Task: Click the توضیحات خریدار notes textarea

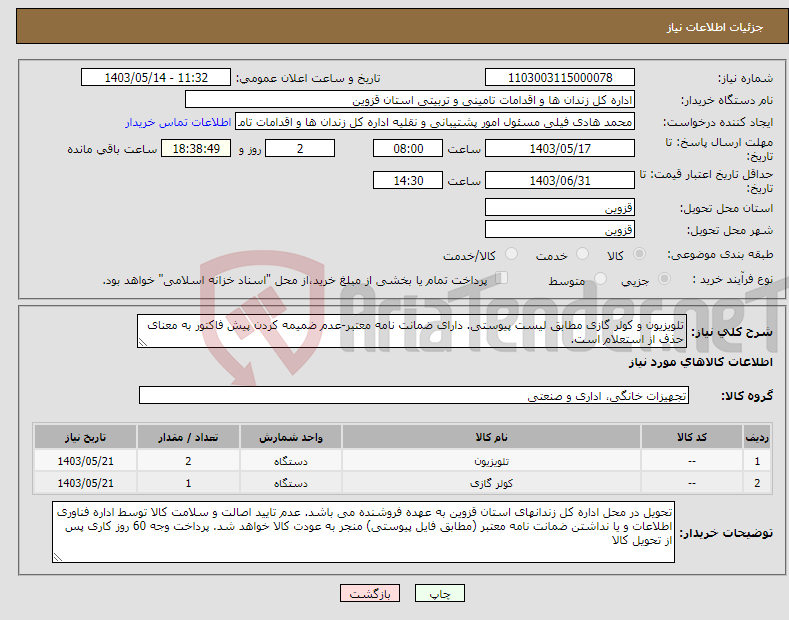Action: (x=363, y=532)
